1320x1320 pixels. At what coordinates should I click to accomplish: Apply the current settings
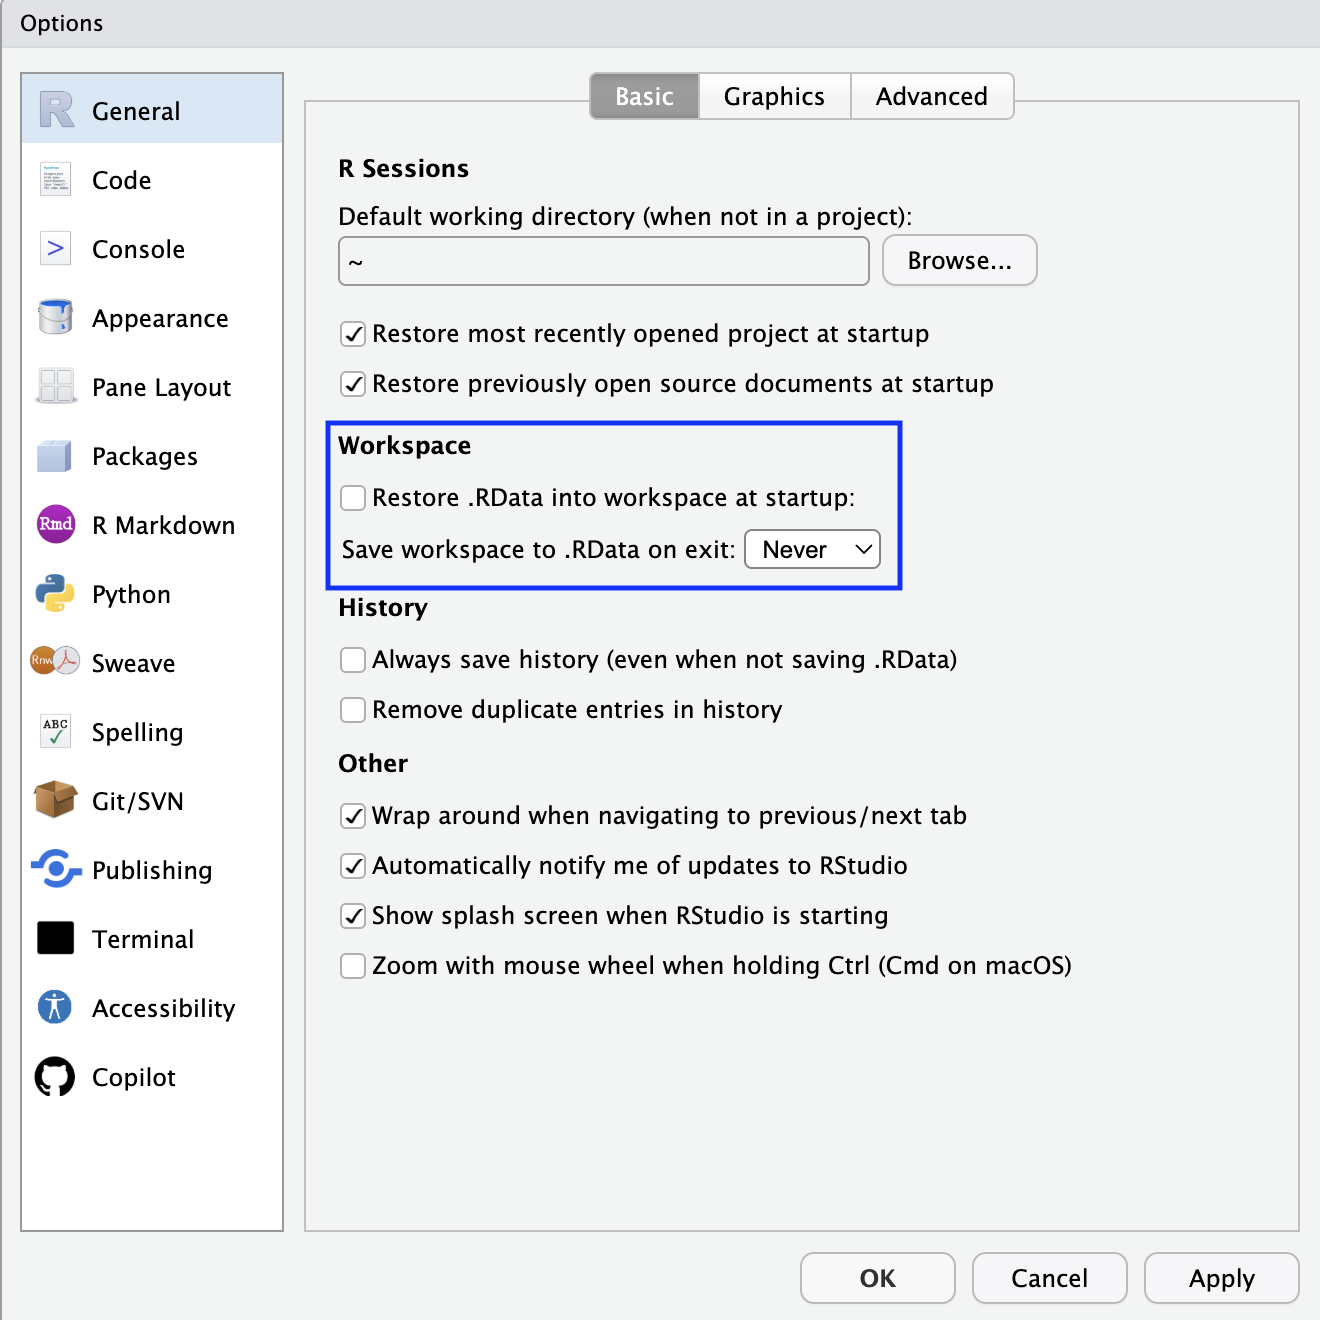[1221, 1278]
